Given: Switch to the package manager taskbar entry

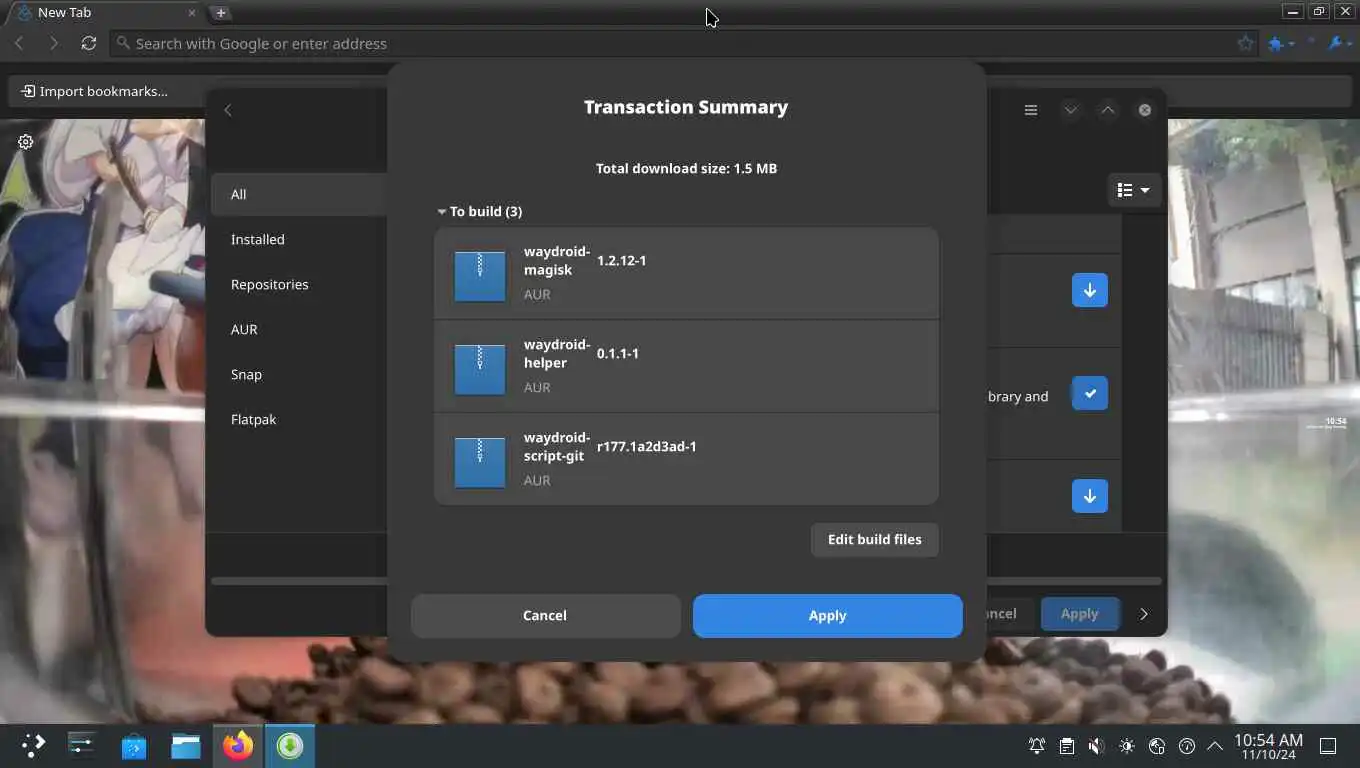Looking at the screenshot, I should coord(290,745).
